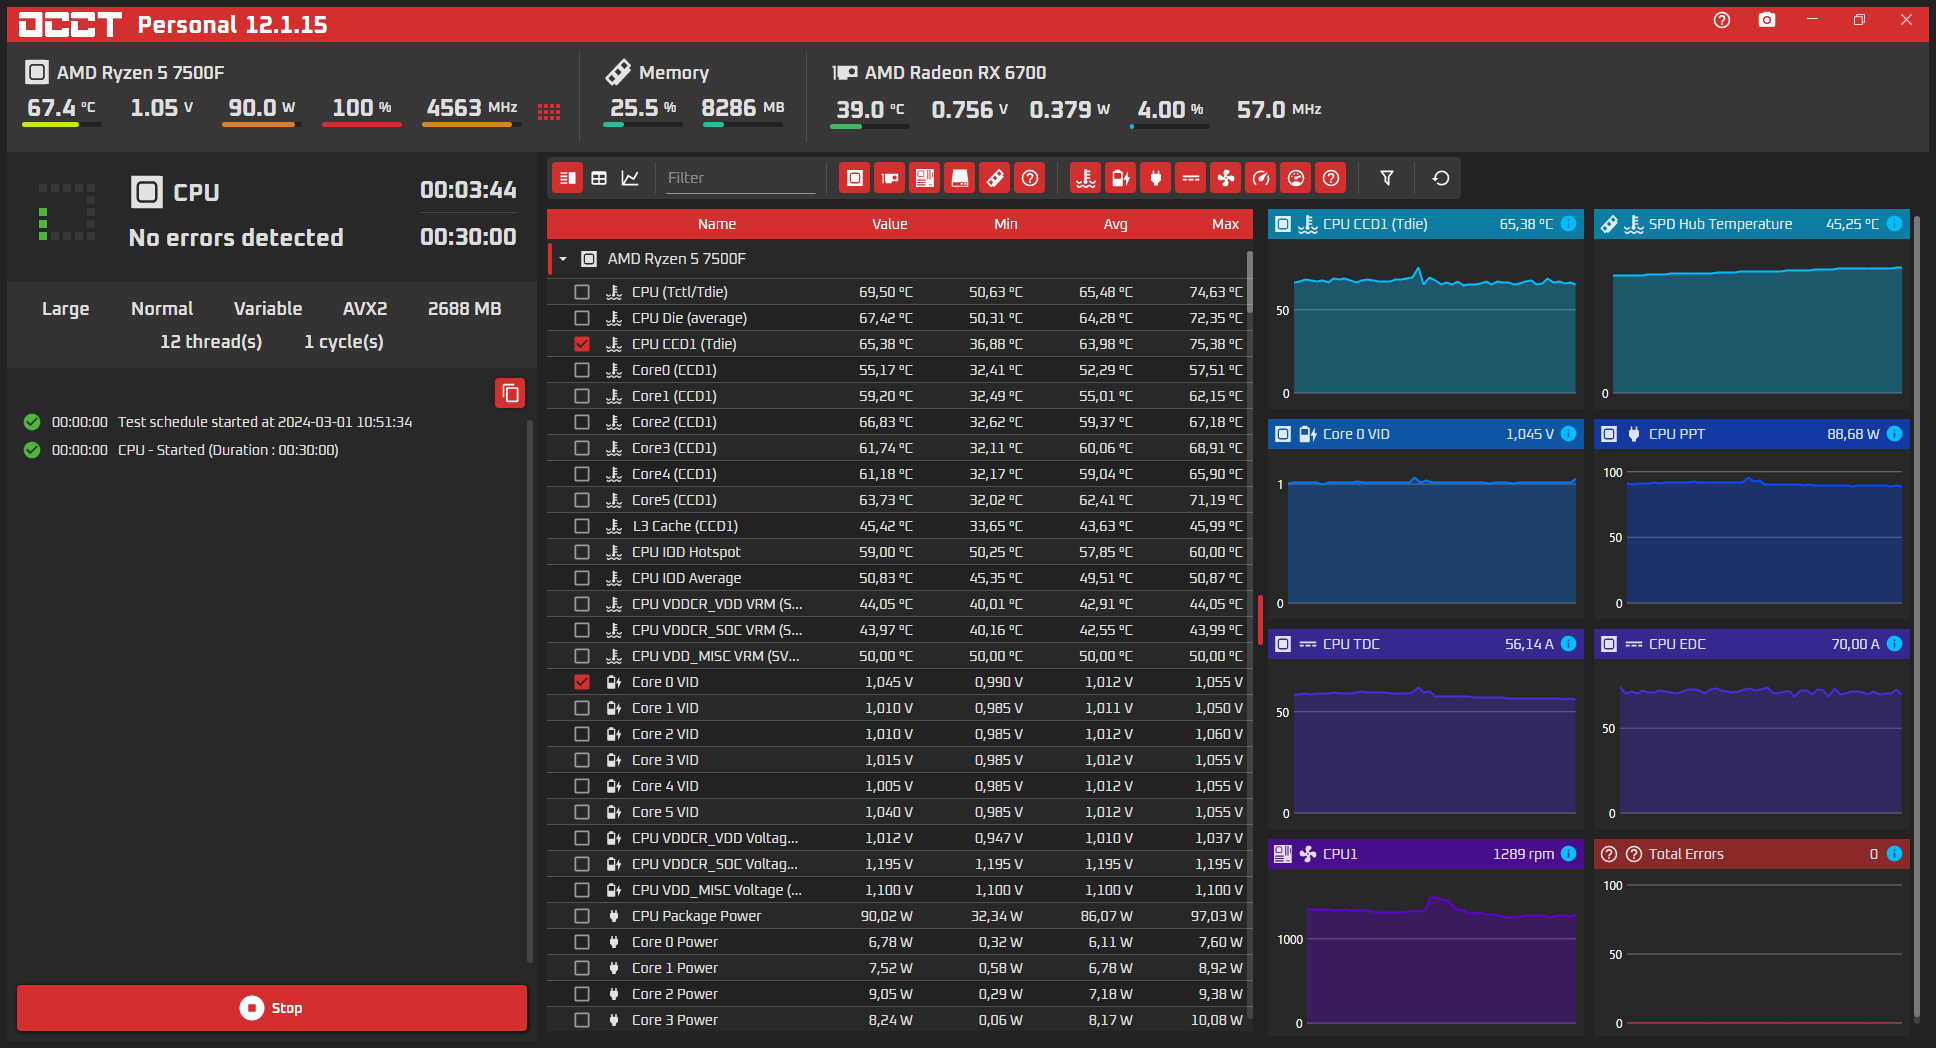Tick the Core 5 VID checkbox
The height and width of the screenshot is (1048, 1936).
click(582, 812)
